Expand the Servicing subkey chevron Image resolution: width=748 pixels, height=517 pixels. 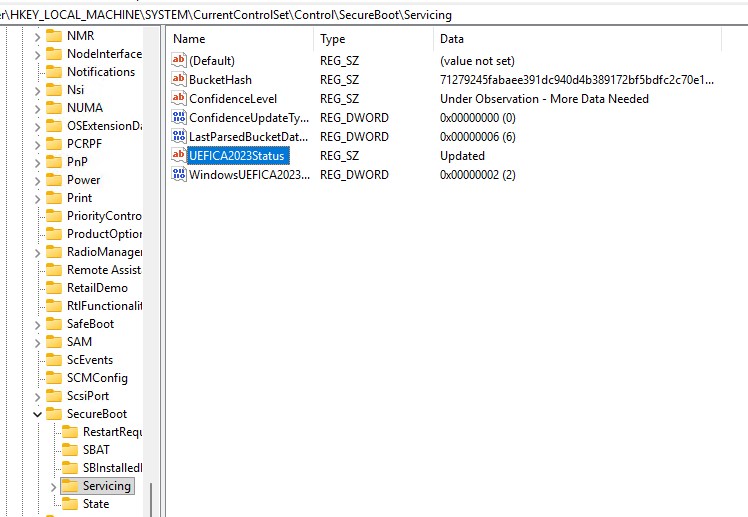[x=54, y=486]
